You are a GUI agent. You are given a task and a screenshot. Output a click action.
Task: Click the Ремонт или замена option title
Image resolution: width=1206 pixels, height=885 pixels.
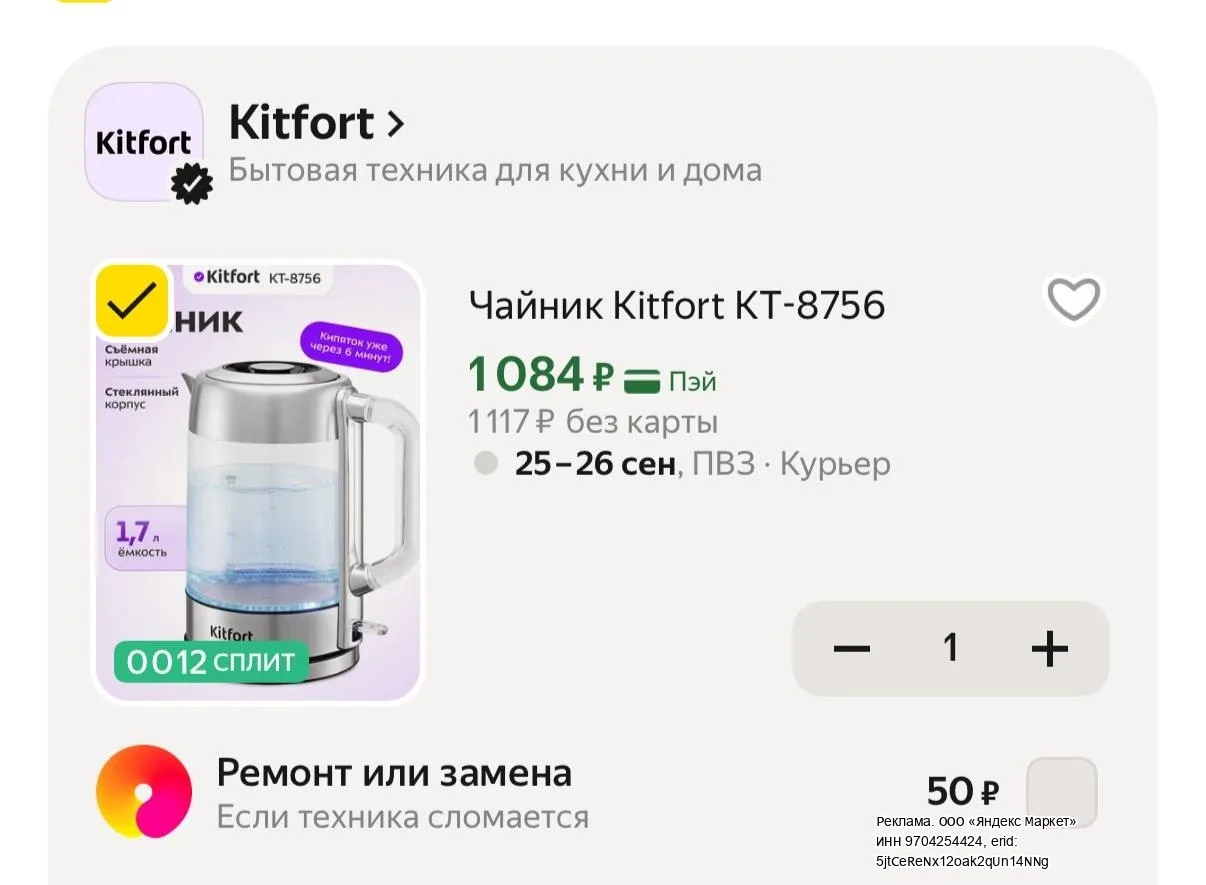click(x=394, y=773)
